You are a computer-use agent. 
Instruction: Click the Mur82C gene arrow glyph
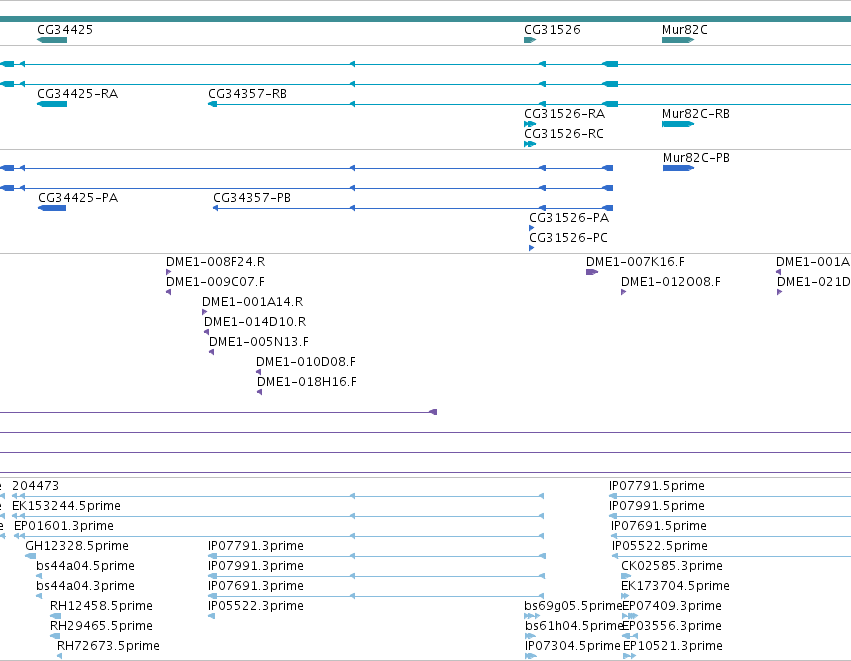pos(678,40)
